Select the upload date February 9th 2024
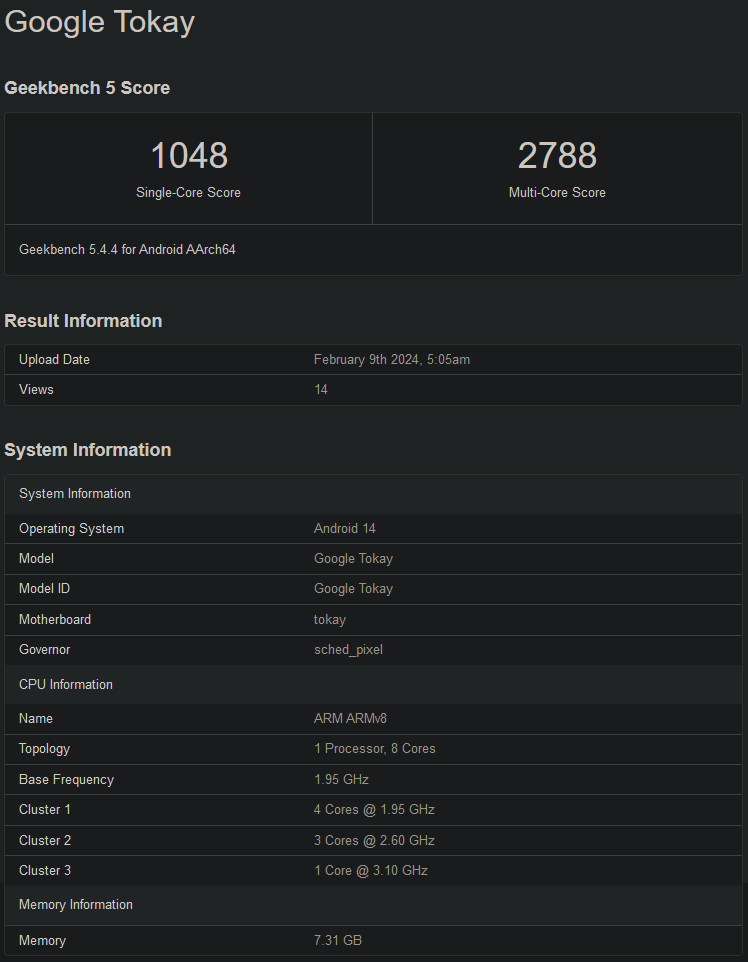 (x=391, y=360)
